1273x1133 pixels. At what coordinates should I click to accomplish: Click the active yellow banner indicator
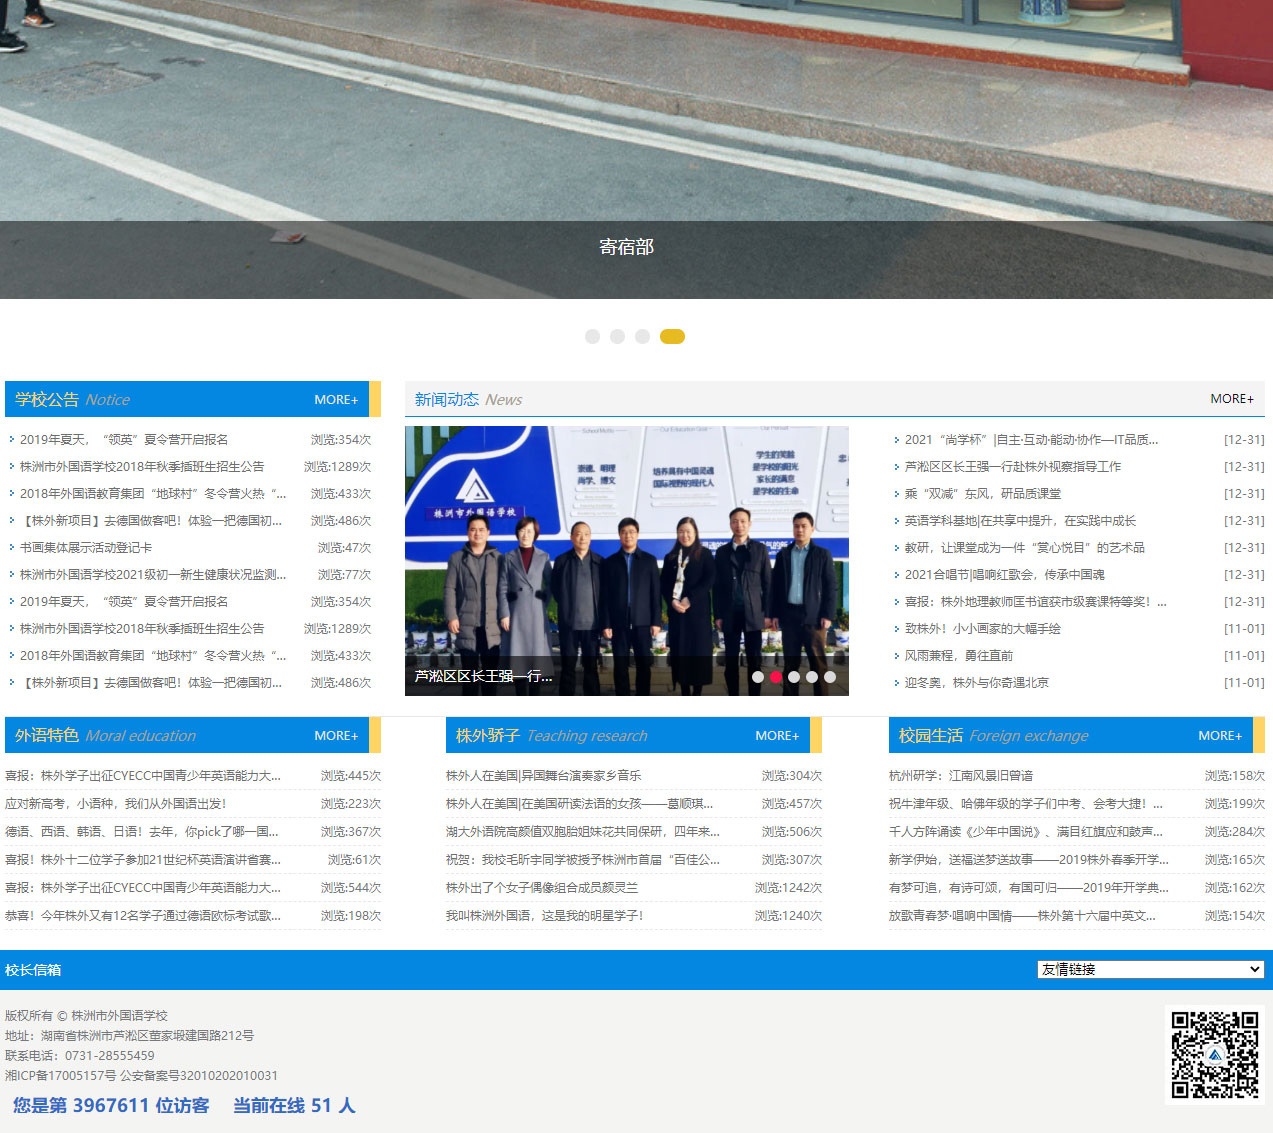672,337
